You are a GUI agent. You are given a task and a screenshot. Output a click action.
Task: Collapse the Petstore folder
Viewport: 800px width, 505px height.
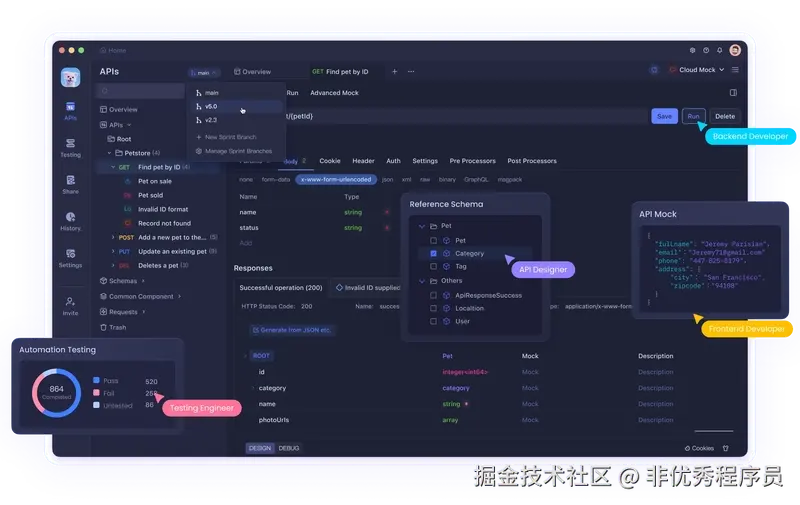109,153
